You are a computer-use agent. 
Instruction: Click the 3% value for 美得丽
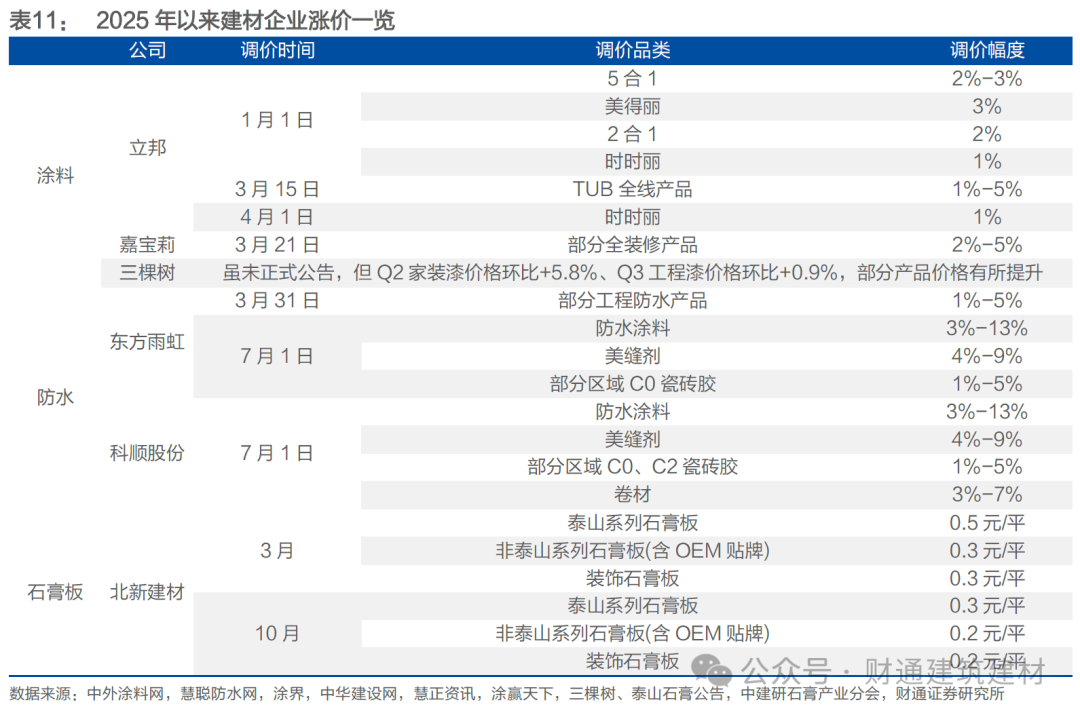coord(987,106)
